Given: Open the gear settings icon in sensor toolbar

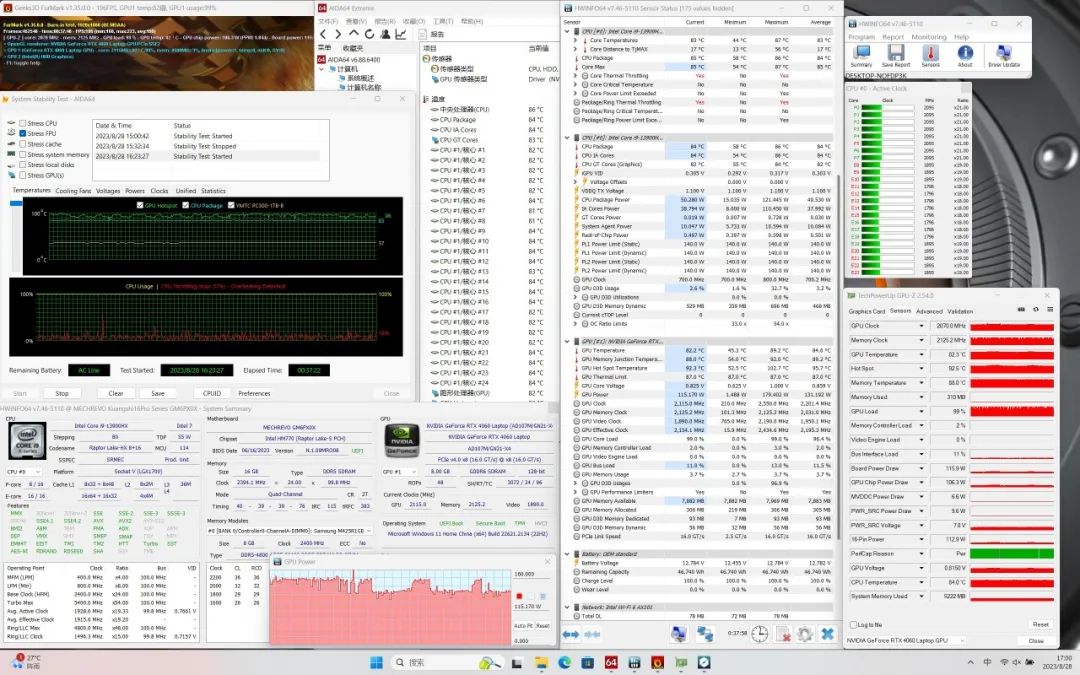Looking at the screenshot, I should [x=804, y=633].
